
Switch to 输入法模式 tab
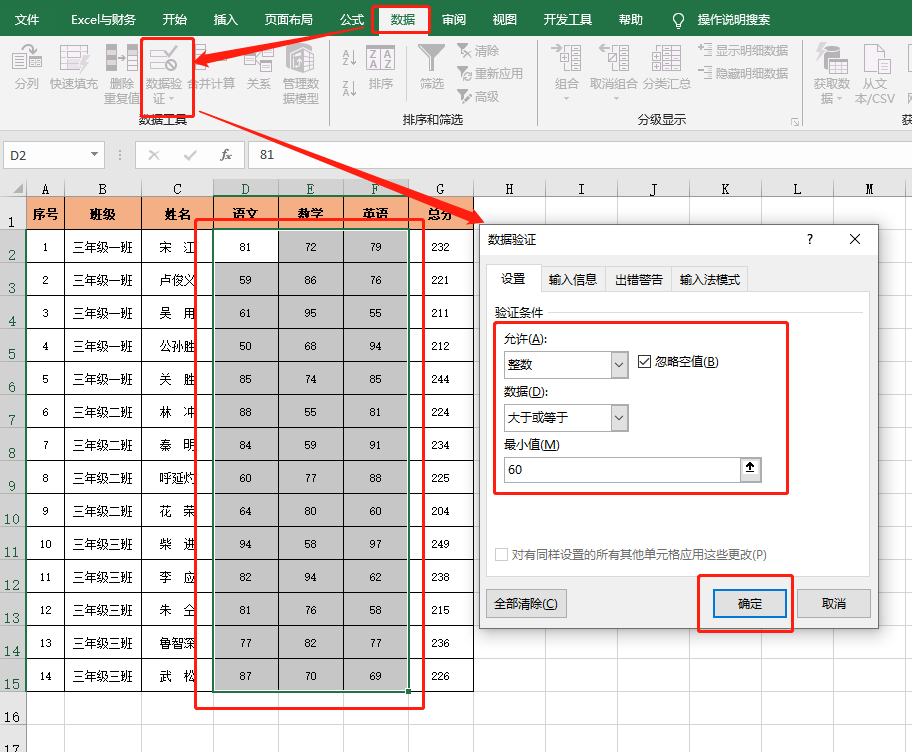pyautogui.click(x=710, y=280)
